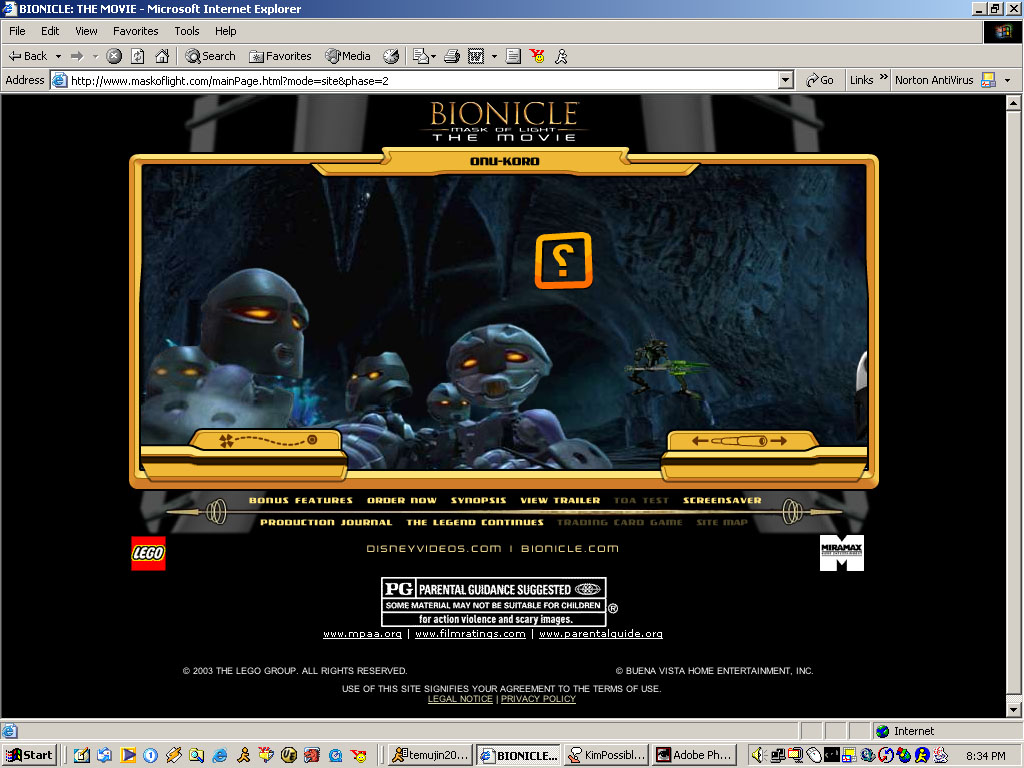The image size is (1024, 768).
Task: Open the History toolbar icon
Action: coord(391,56)
